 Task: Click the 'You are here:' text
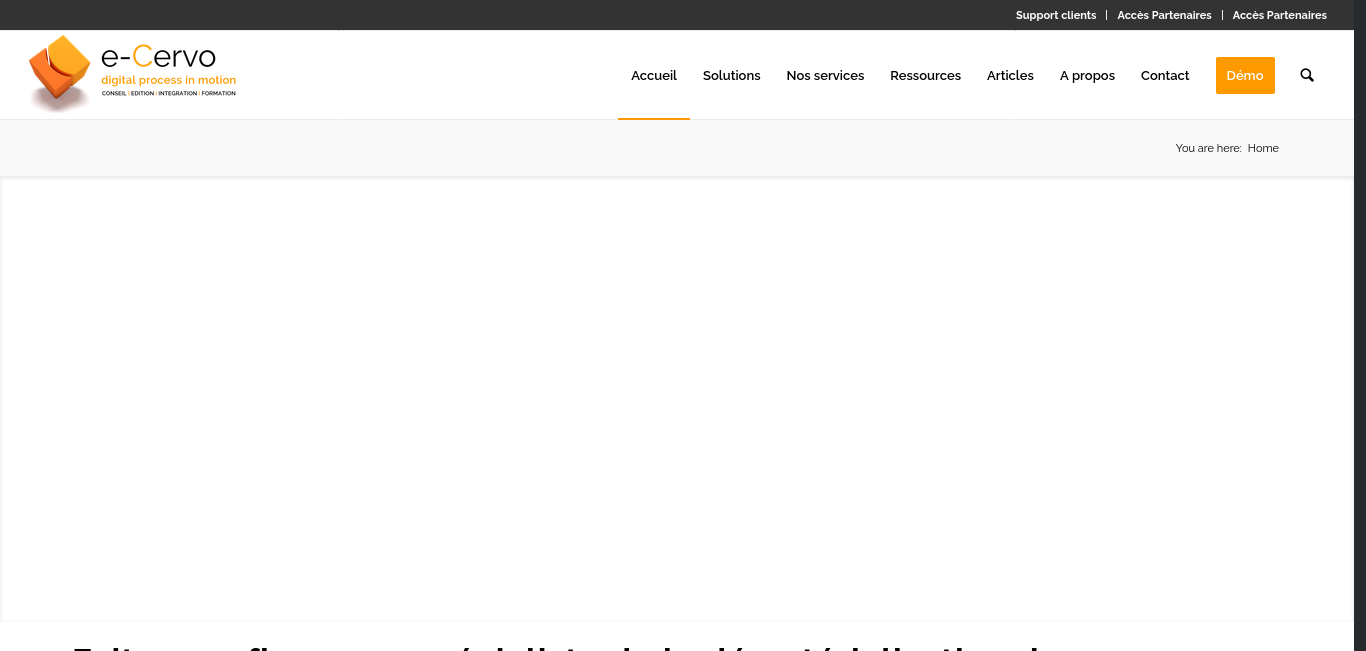click(1208, 148)
